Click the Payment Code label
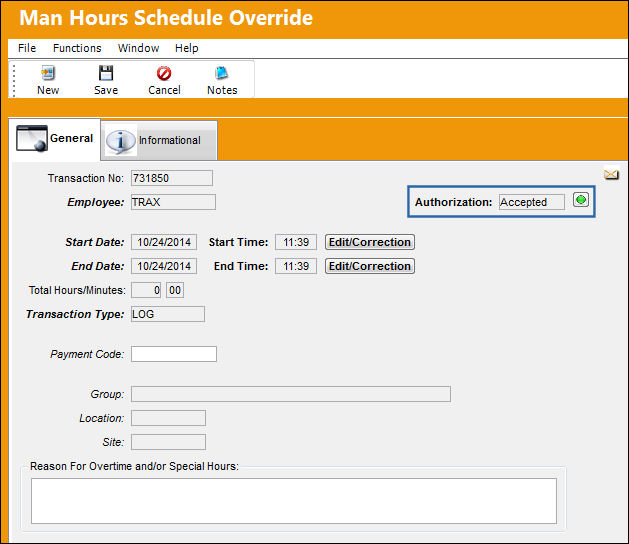This screenshot has width=629, height=544. tap(87, 354)
